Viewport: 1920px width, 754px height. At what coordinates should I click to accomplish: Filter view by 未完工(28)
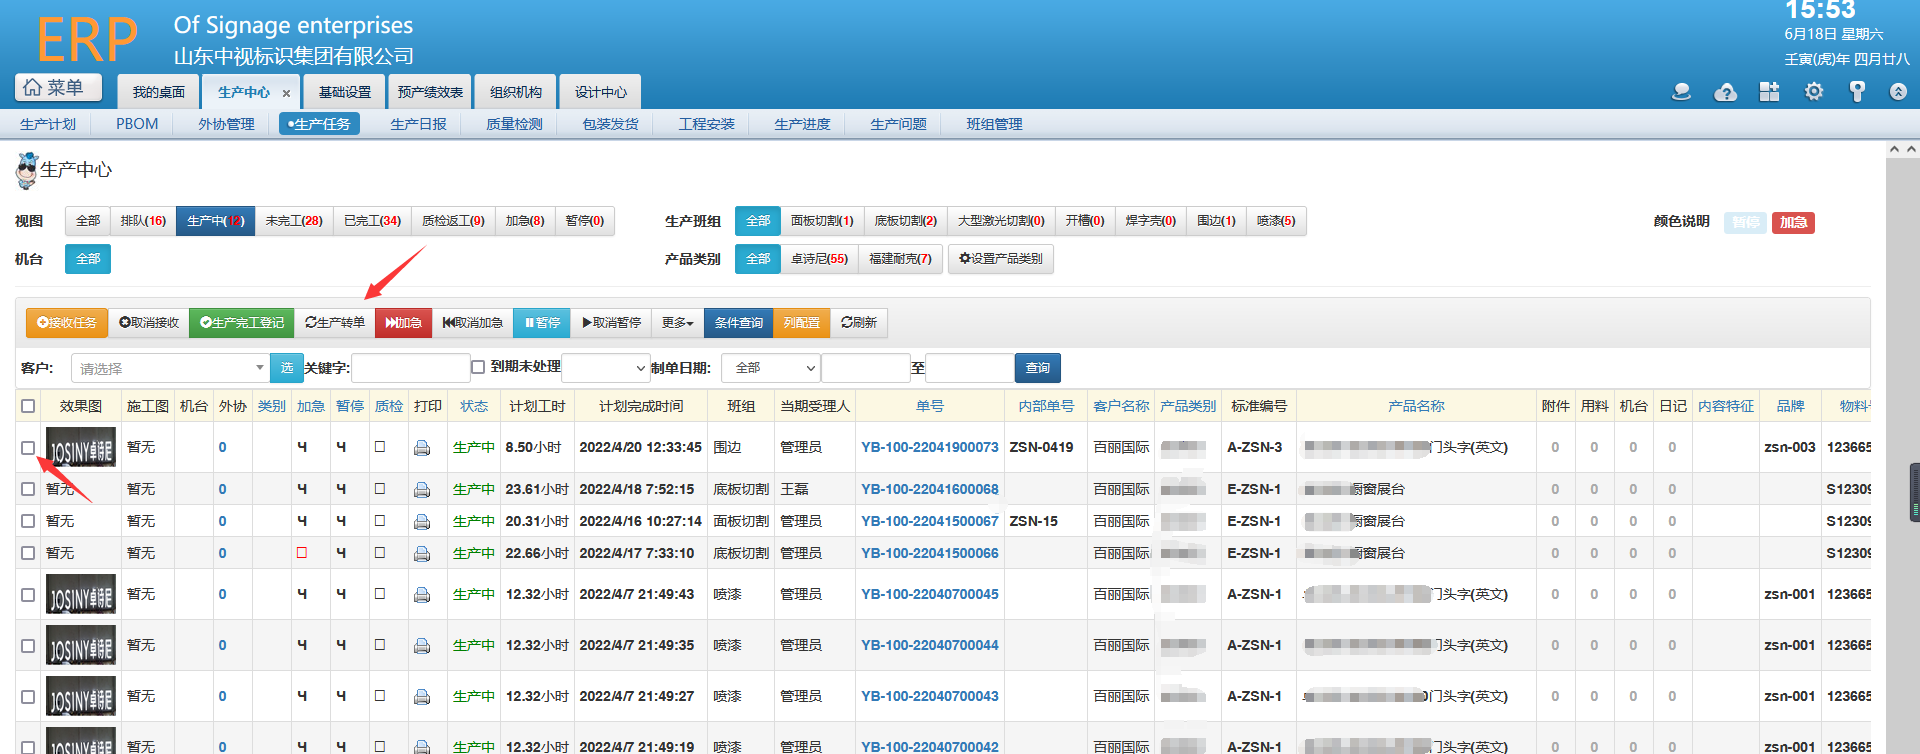point(294,221)
